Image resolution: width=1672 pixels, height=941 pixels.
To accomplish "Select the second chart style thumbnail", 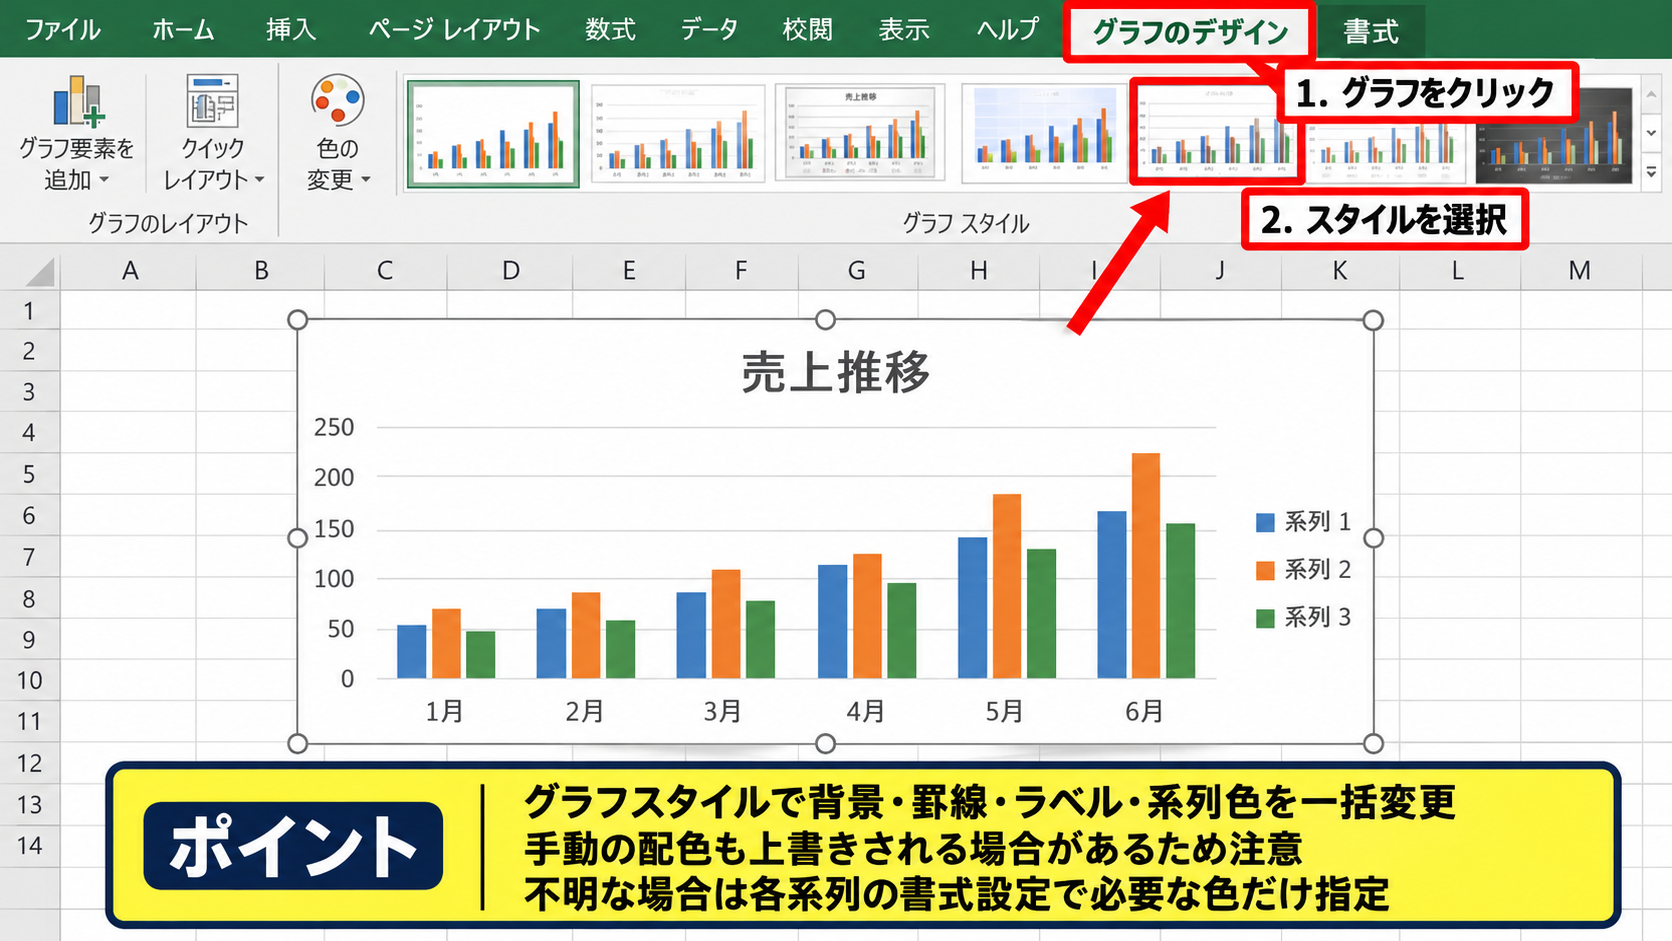I will pyautogui.click(x=678, y=134).
